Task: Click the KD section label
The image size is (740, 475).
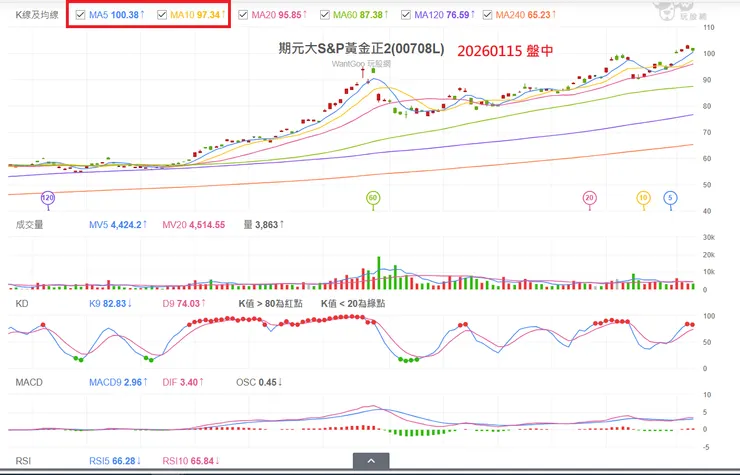Action: pos(22,304)
